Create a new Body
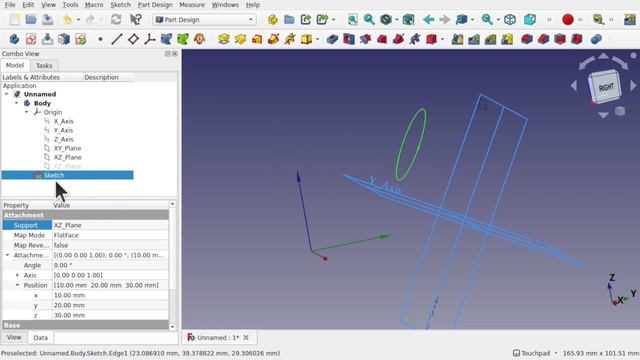 point(14,39)
